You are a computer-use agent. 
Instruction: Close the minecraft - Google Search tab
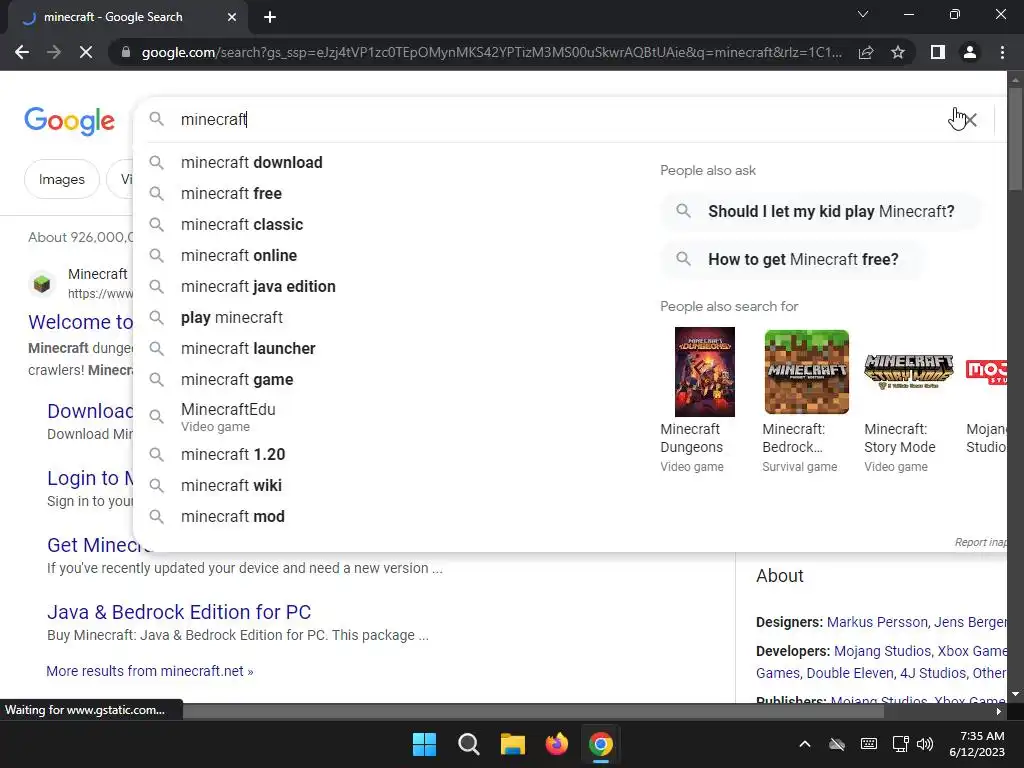pos(232,17)
